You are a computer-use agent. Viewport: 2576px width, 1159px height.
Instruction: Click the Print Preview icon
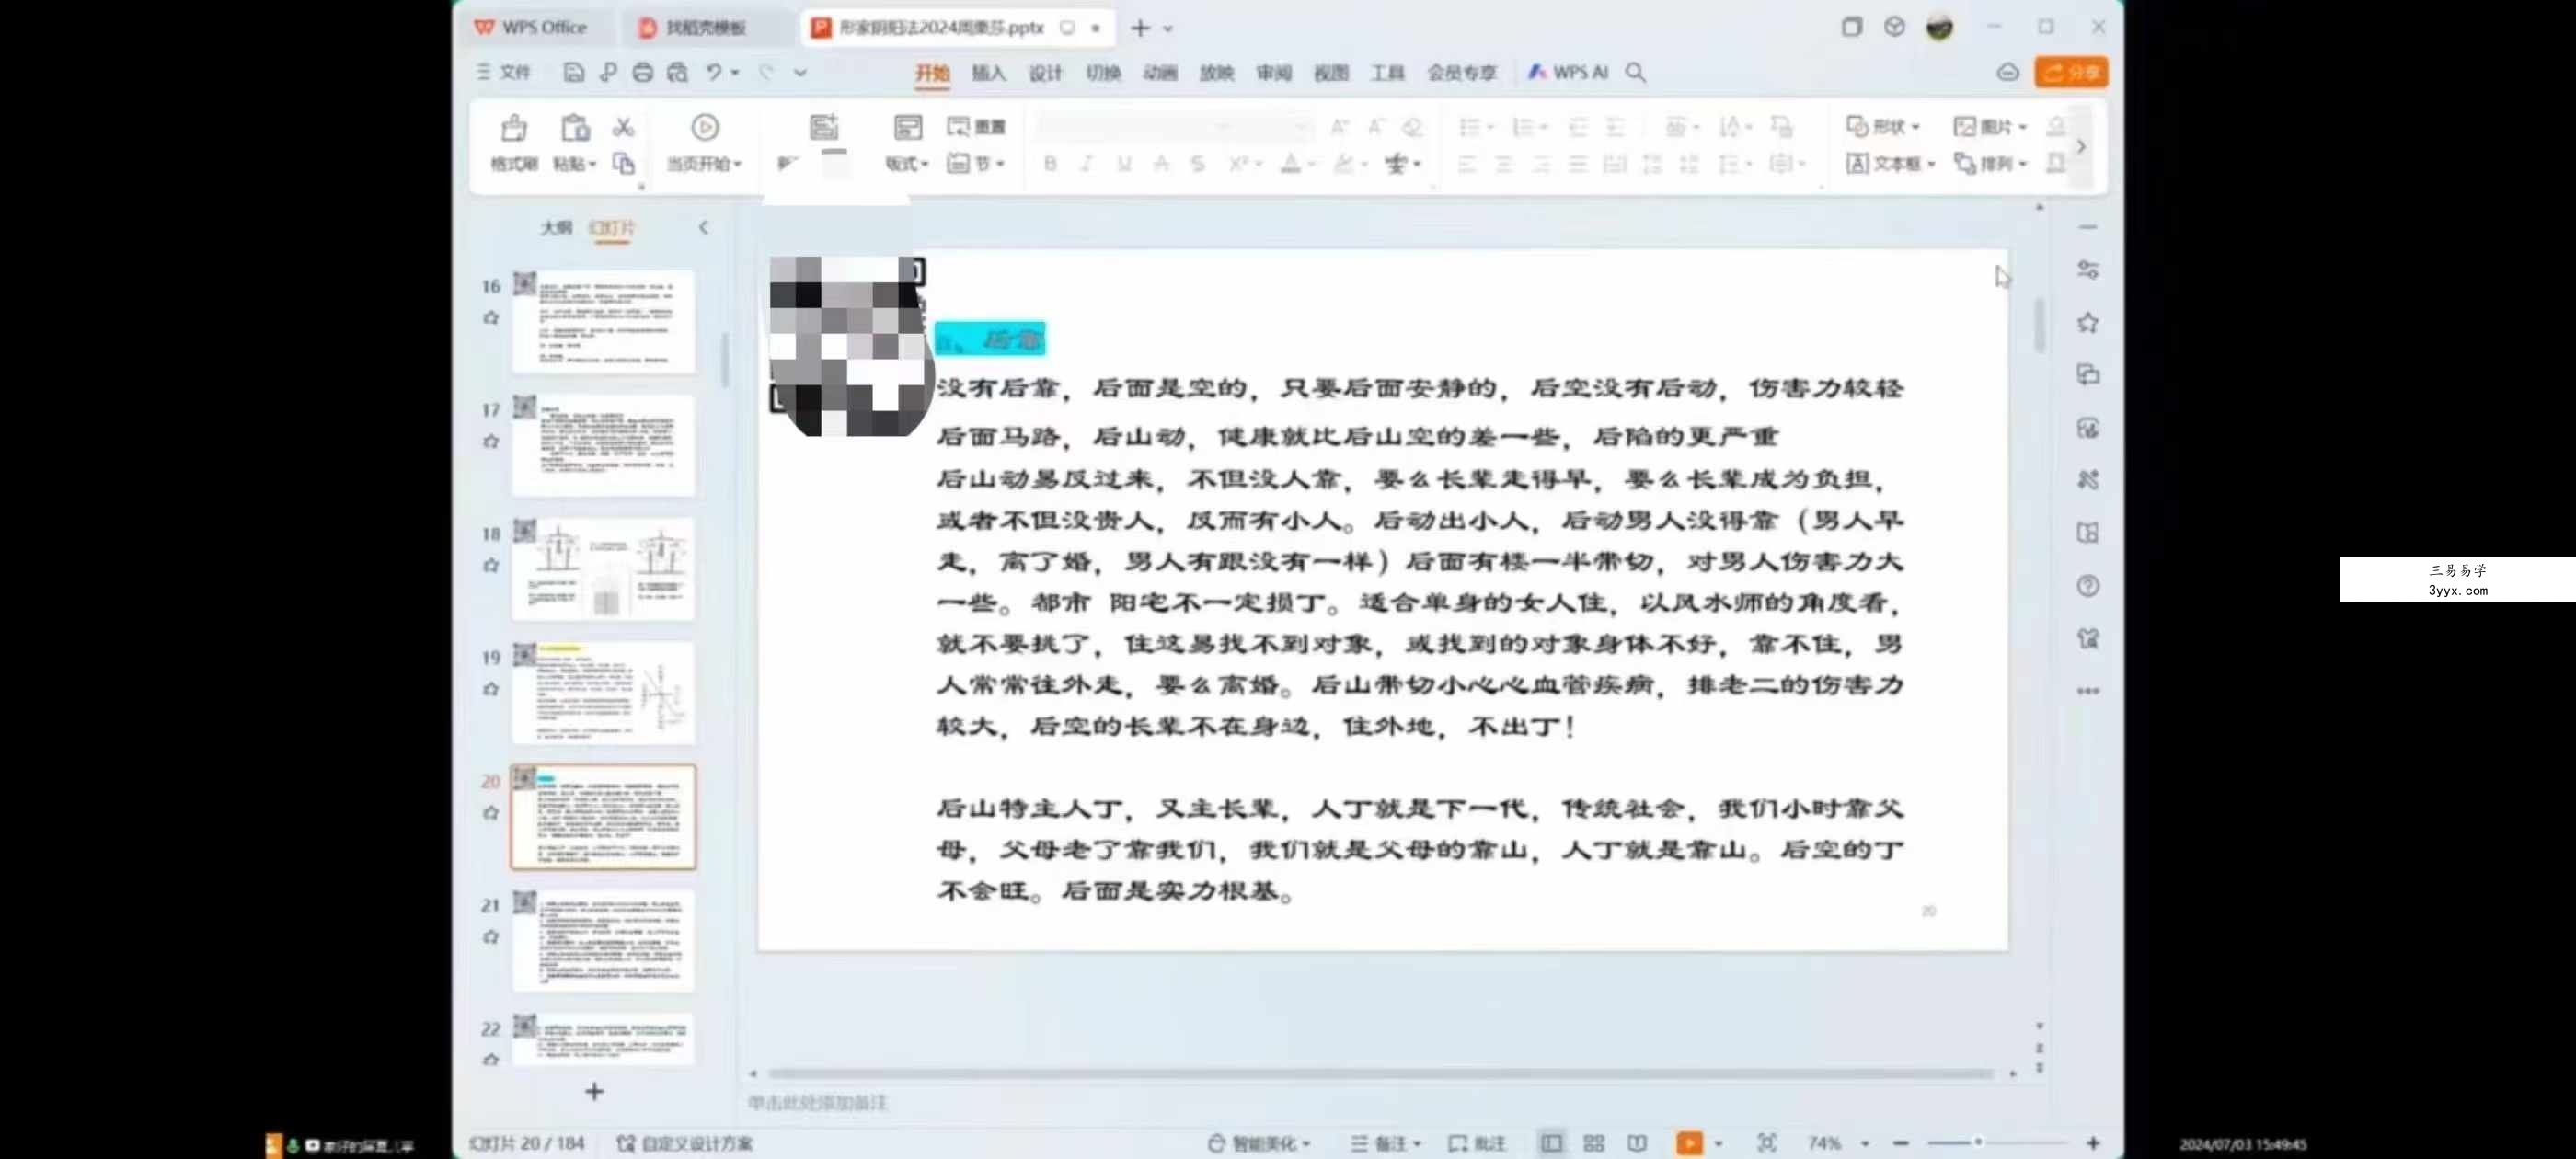677,72
